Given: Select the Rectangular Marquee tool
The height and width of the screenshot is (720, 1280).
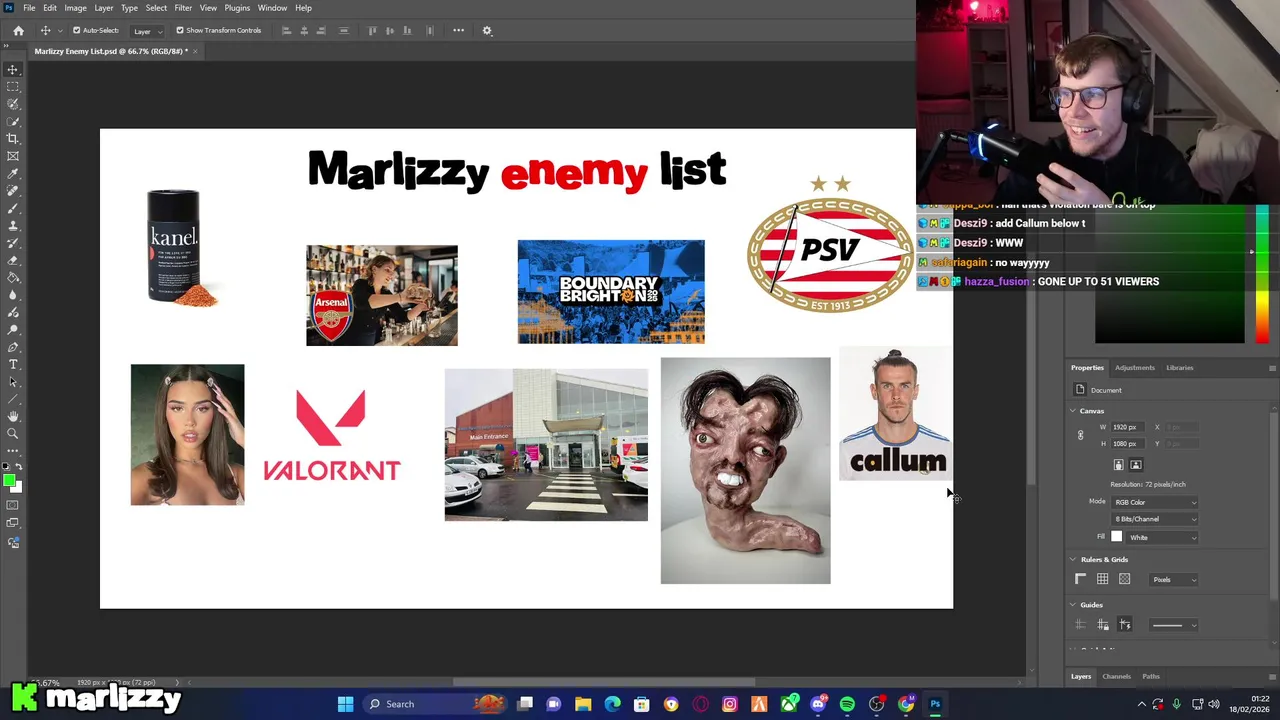Looking at the screenshot, I should pos(13,87).
